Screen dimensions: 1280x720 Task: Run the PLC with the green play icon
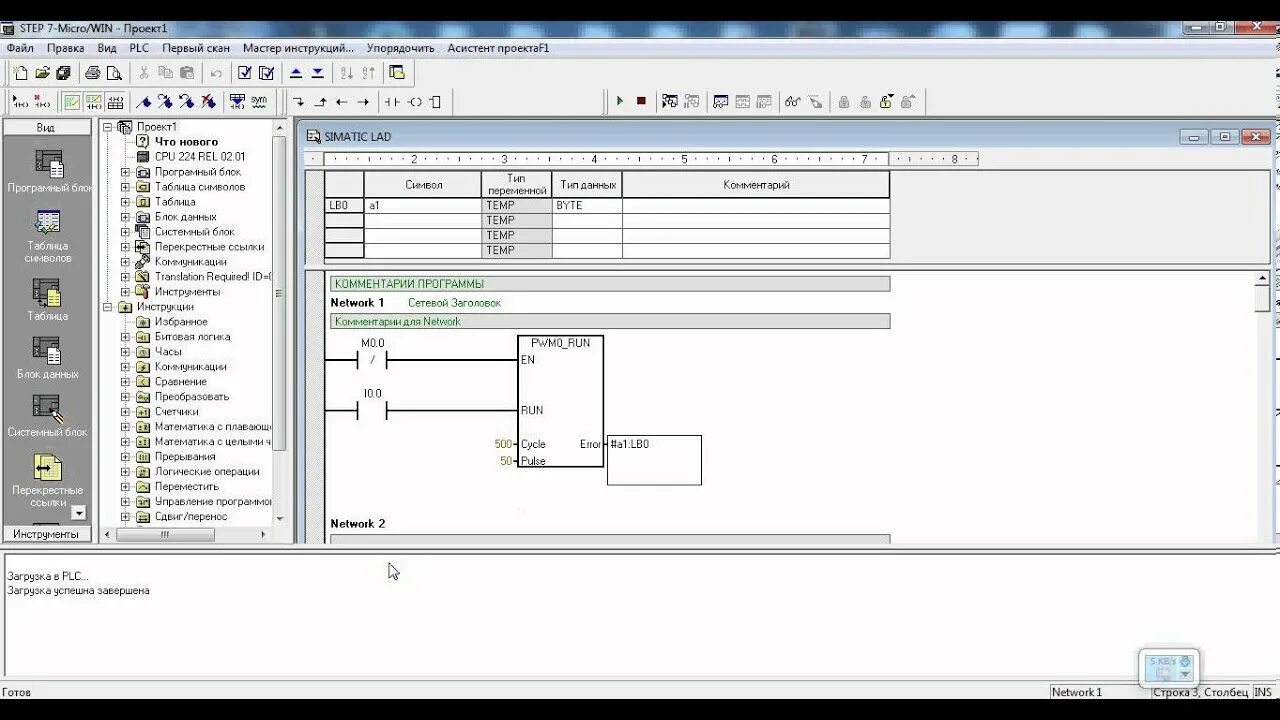pos(620,101)
